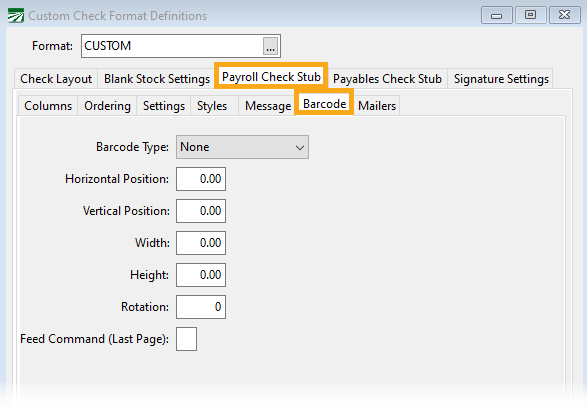
Task: Select the Rotation input field
Action: [x=201, y=307]
